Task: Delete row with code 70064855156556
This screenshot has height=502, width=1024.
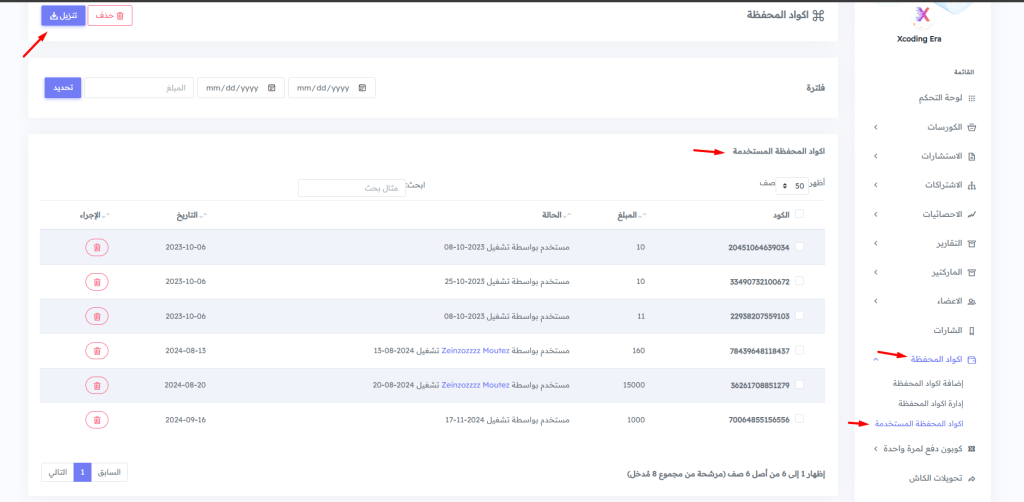Action: [97, 420]
